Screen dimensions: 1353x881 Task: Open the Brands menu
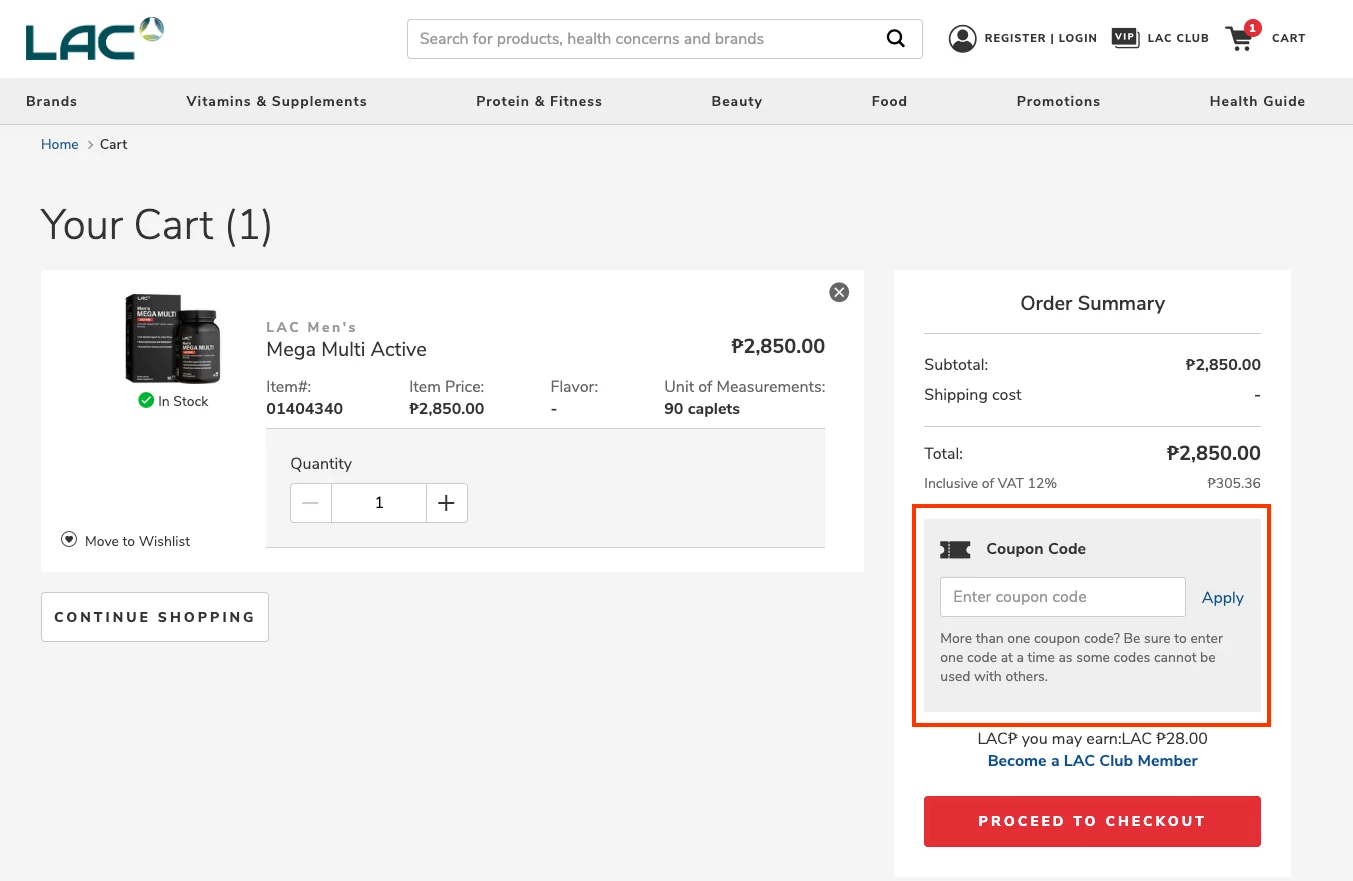click(x=51, y=101)
